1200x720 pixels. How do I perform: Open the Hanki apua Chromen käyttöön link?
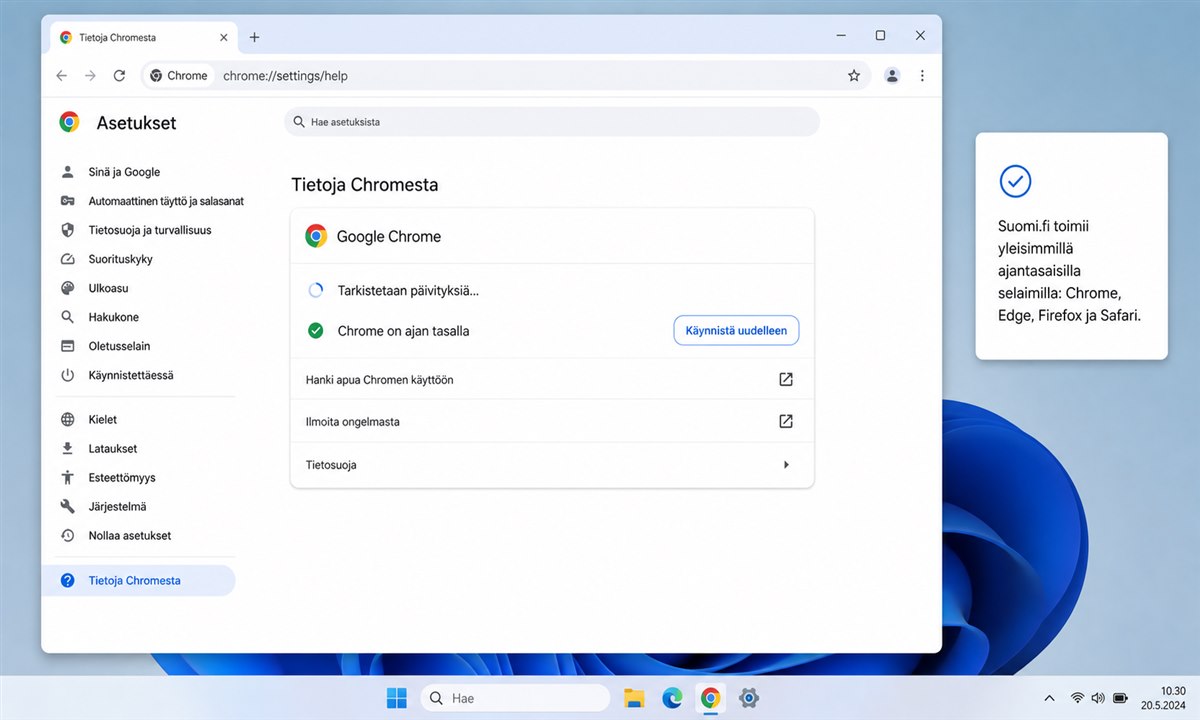(x=552, y=380)
